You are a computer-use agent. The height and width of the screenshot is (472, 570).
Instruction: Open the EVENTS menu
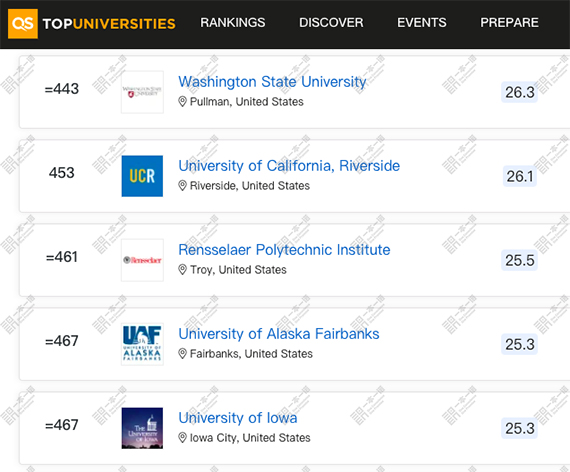422,23
